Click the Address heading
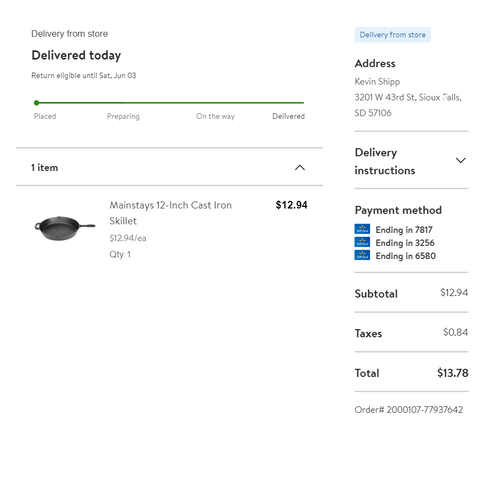This screenshot has width=500, height=486. 375,63
